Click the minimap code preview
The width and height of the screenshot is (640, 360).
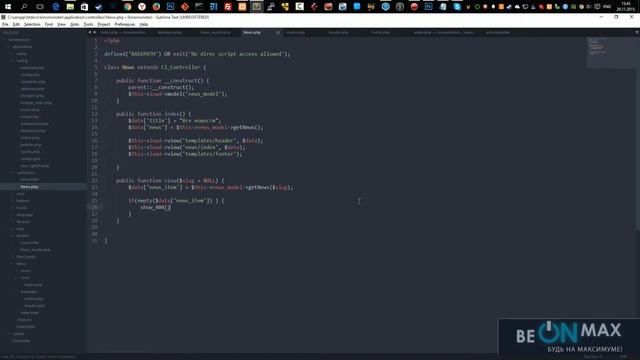[610, 53]
